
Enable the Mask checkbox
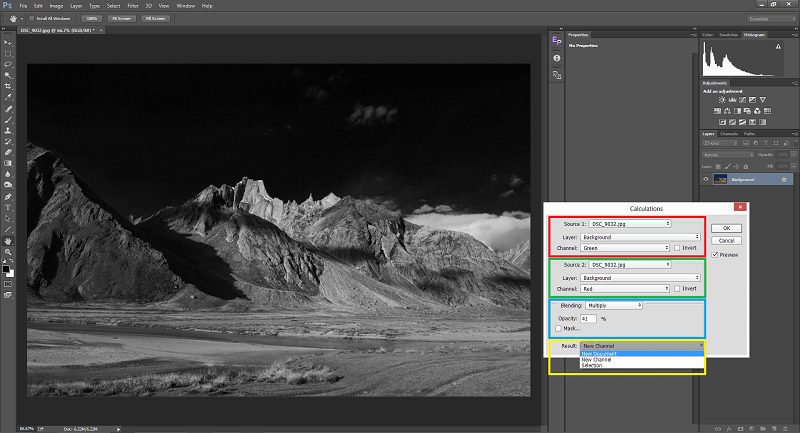(558, 328)
